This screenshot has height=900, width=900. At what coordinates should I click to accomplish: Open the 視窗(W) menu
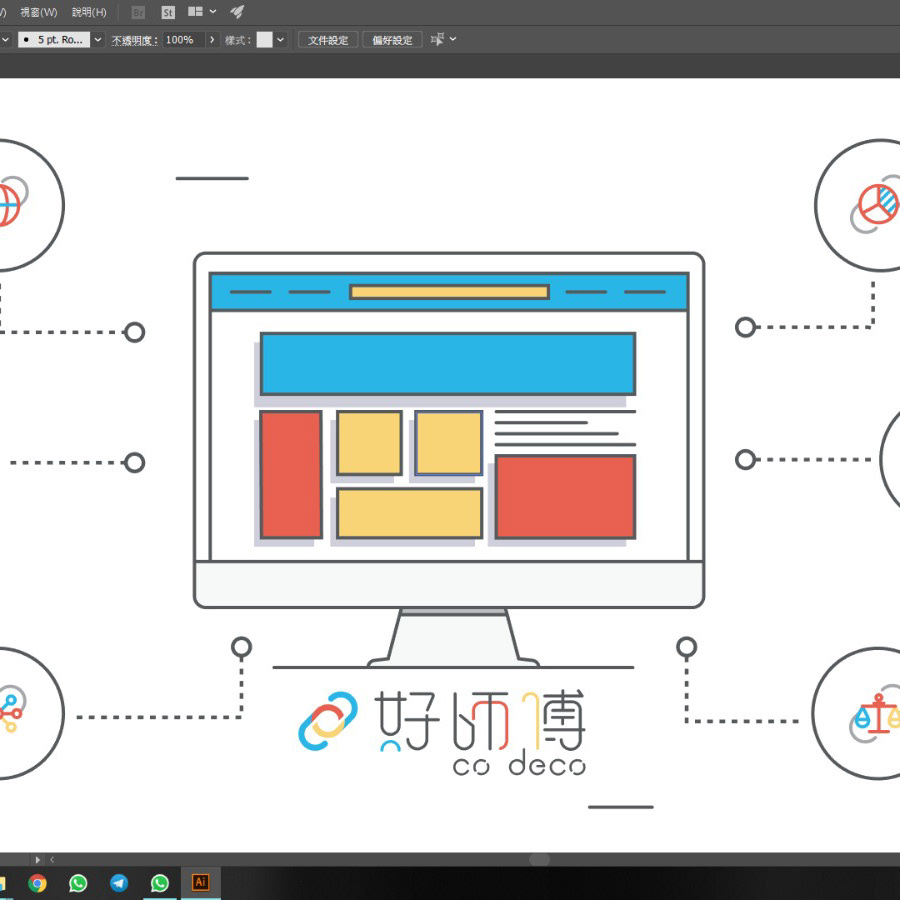tap(39, 12)
